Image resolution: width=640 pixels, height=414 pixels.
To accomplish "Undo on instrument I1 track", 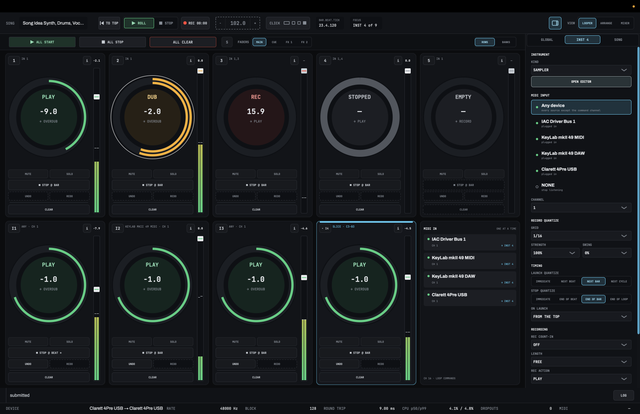I will (28, 364).
